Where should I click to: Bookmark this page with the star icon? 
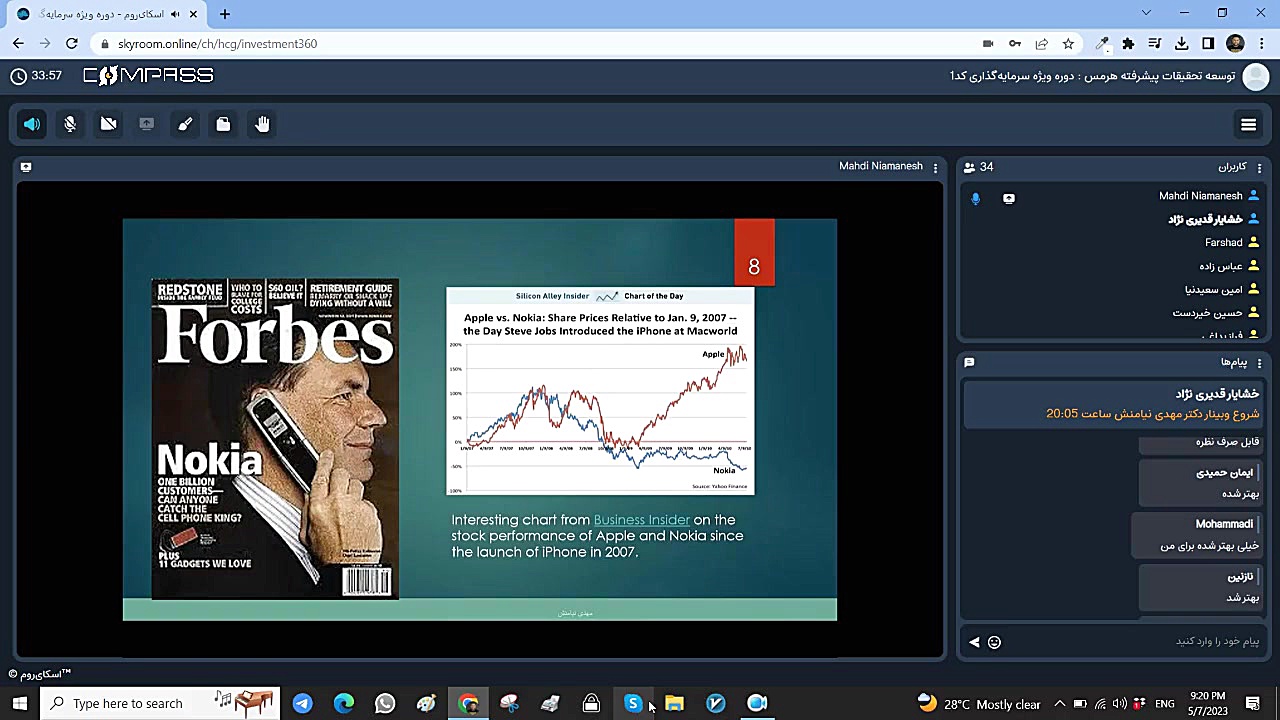[1068, 44]
